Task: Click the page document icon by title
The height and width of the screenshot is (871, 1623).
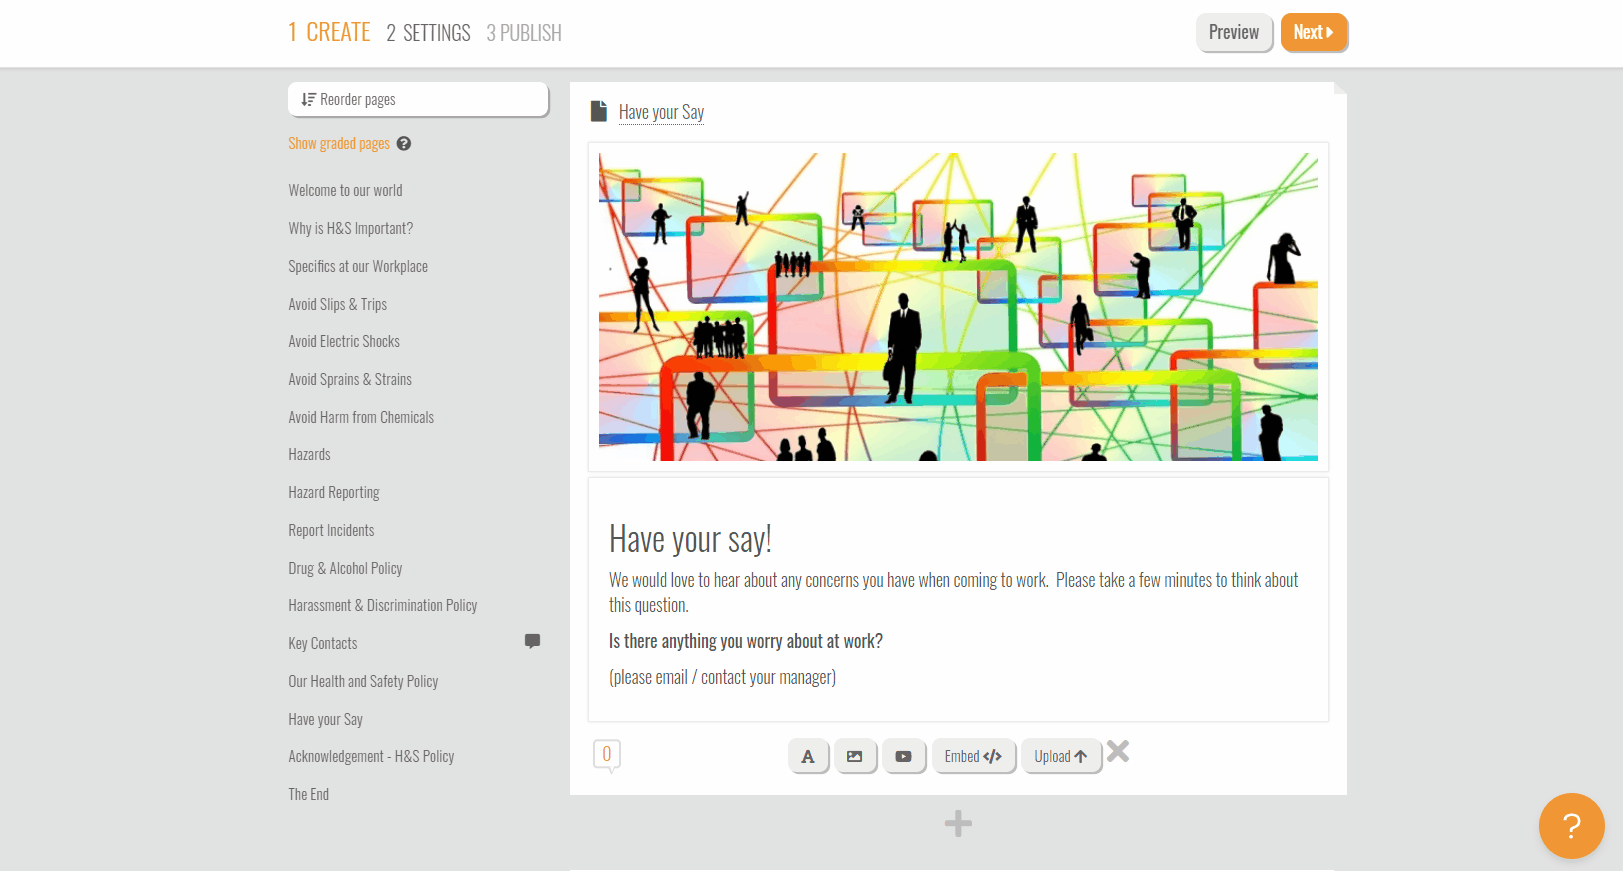Action: [599, 111]
